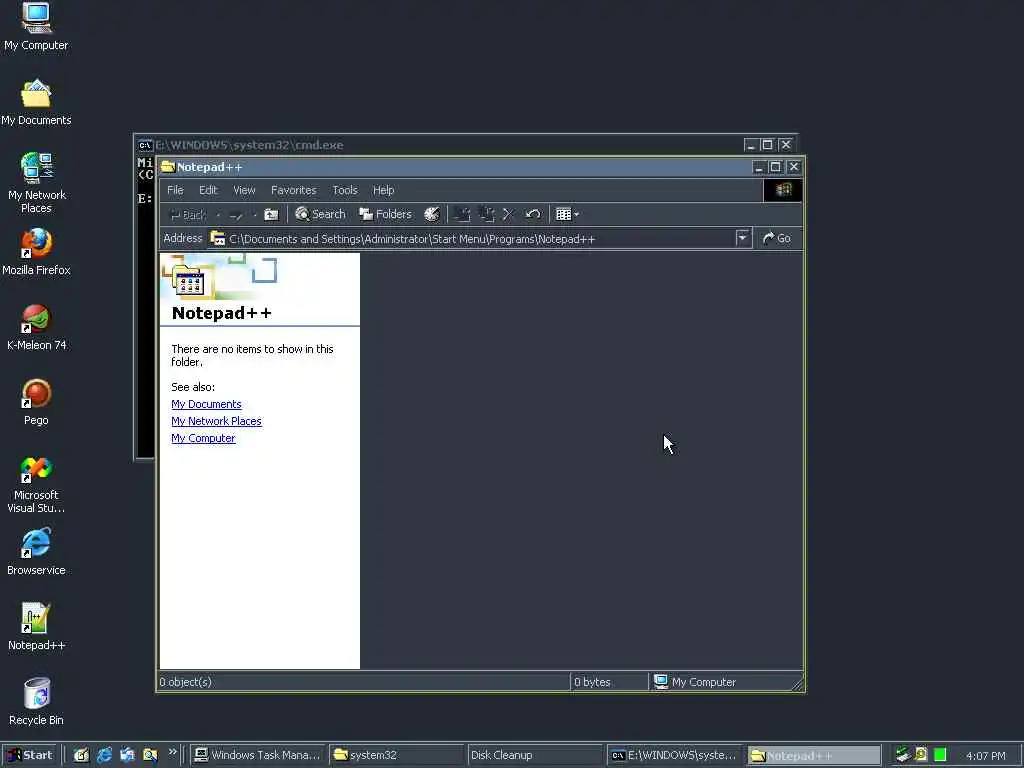Launch Outlook Express from Quick Launch

tap(127, 755)
